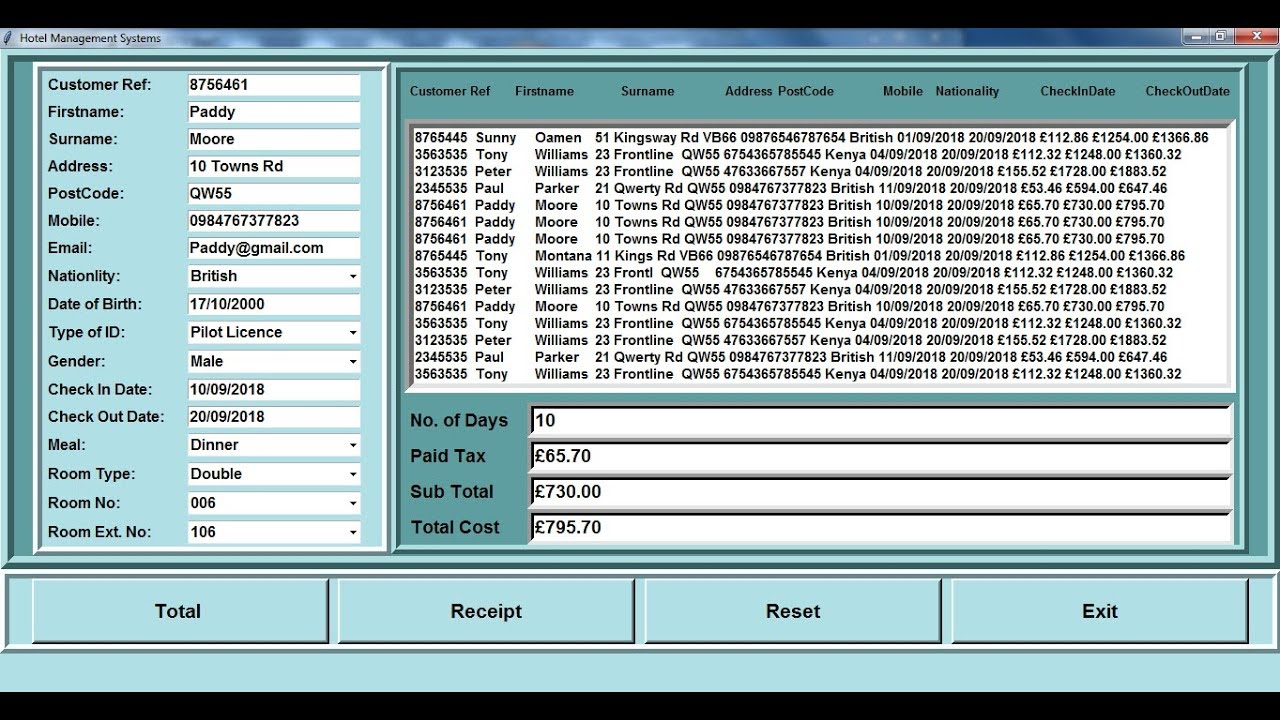Open the Receipt button
The height and width of the screenshot is (720, 1280).
point(486,611)
